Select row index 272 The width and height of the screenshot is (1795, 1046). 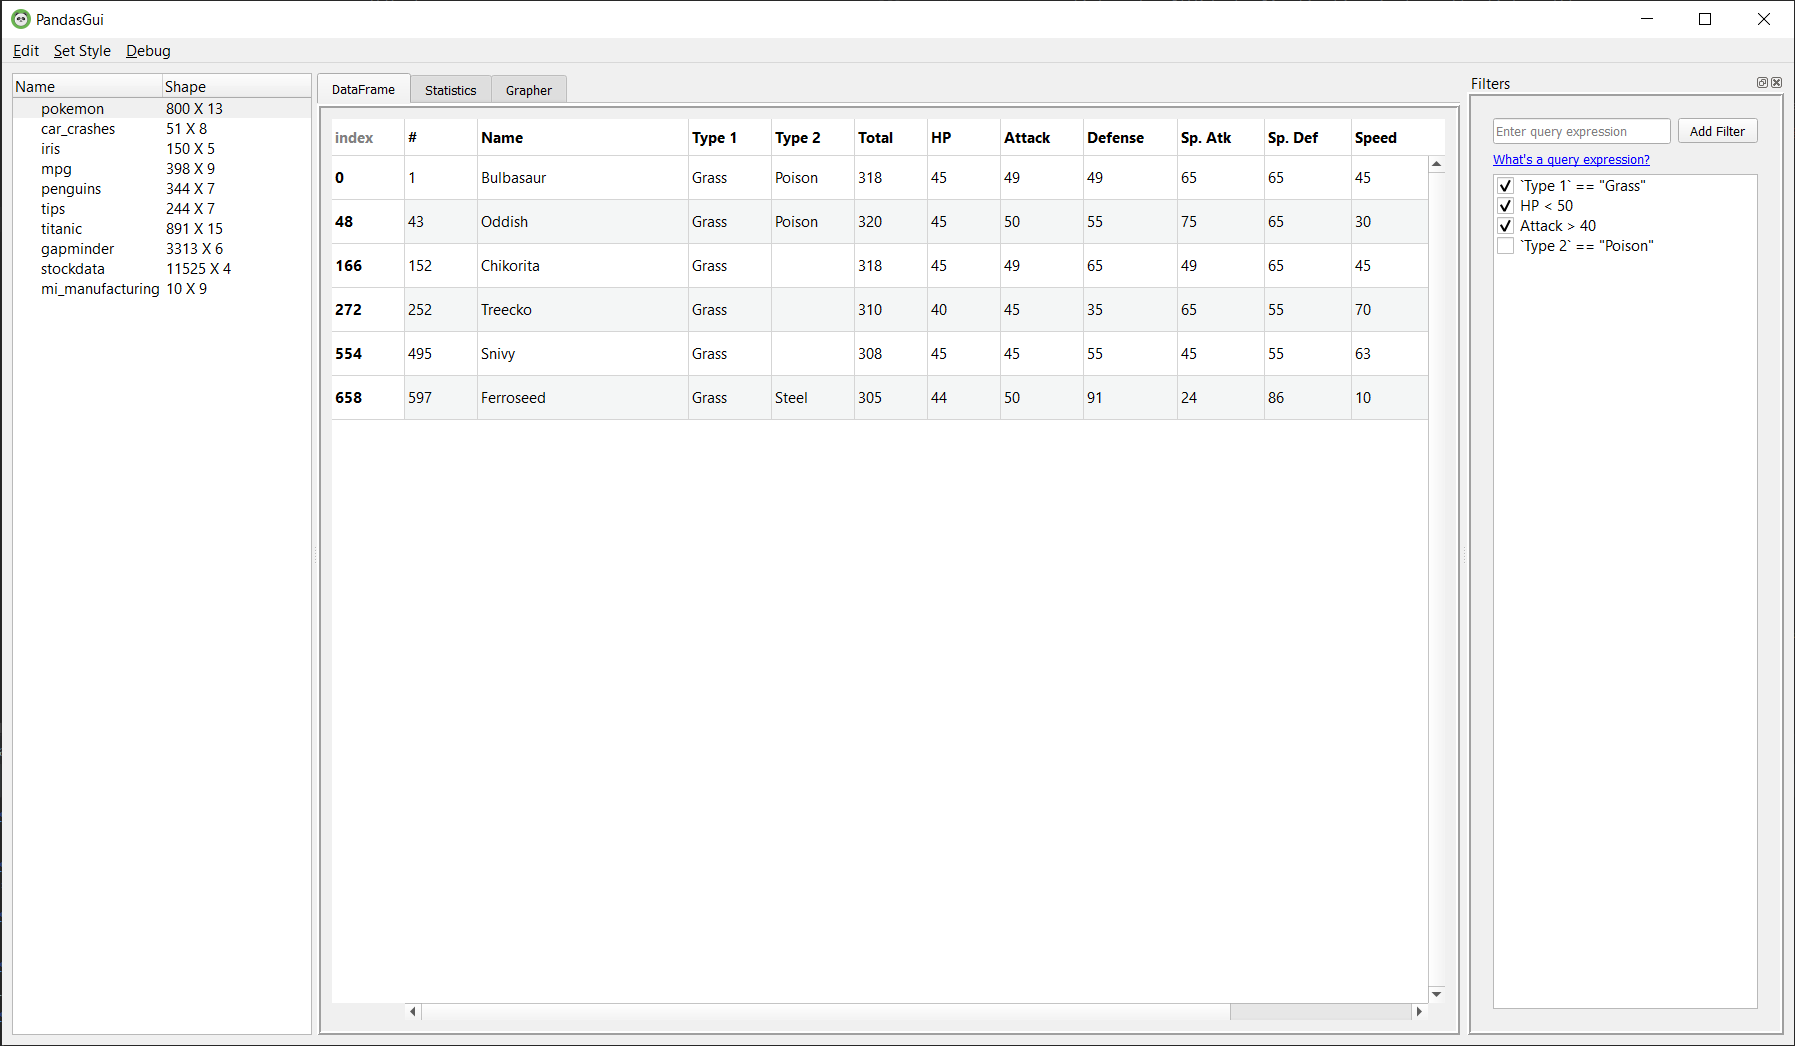click(x=367, y=310)
